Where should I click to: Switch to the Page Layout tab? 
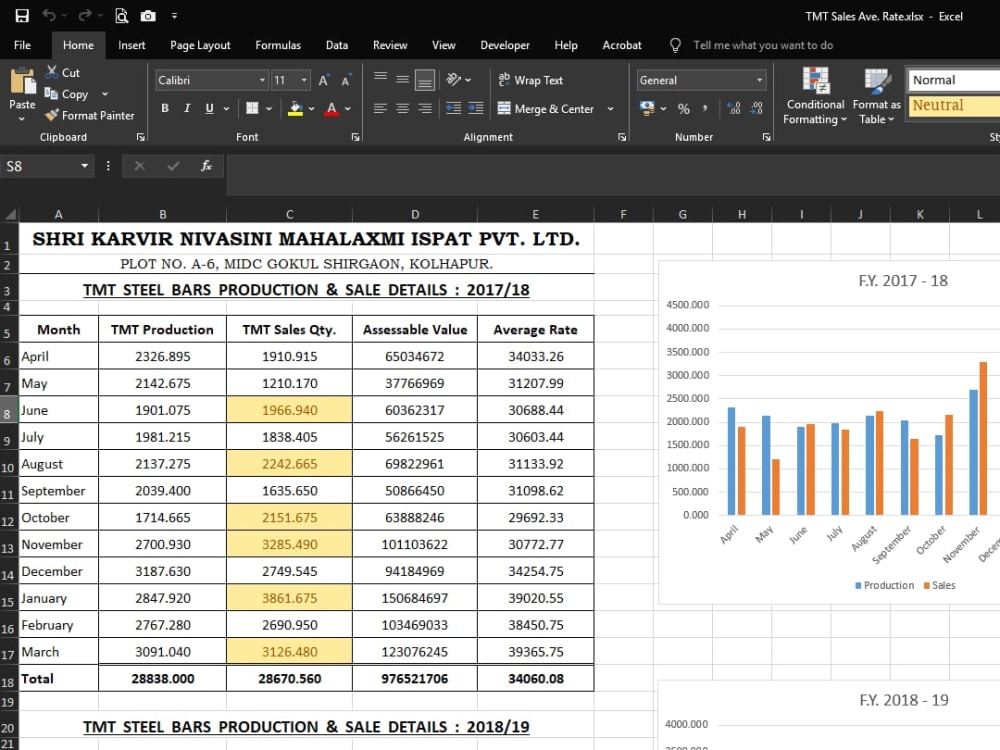pos(200,45)
